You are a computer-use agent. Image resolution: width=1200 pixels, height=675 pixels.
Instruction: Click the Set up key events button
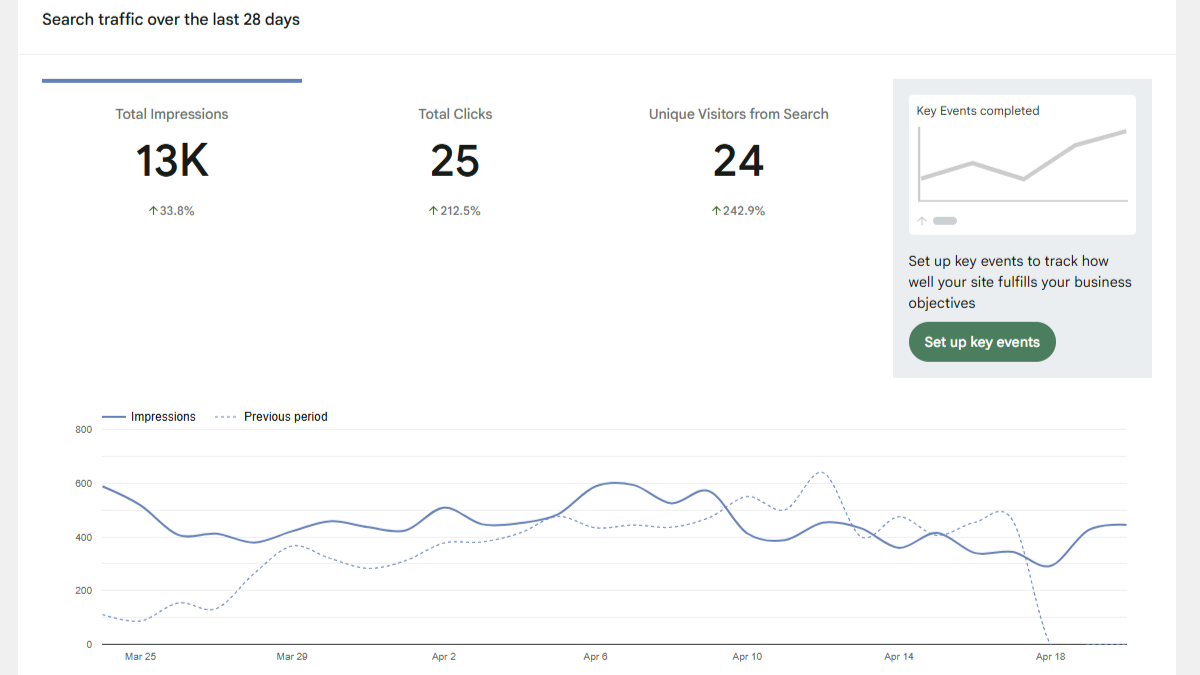(982, 342)
